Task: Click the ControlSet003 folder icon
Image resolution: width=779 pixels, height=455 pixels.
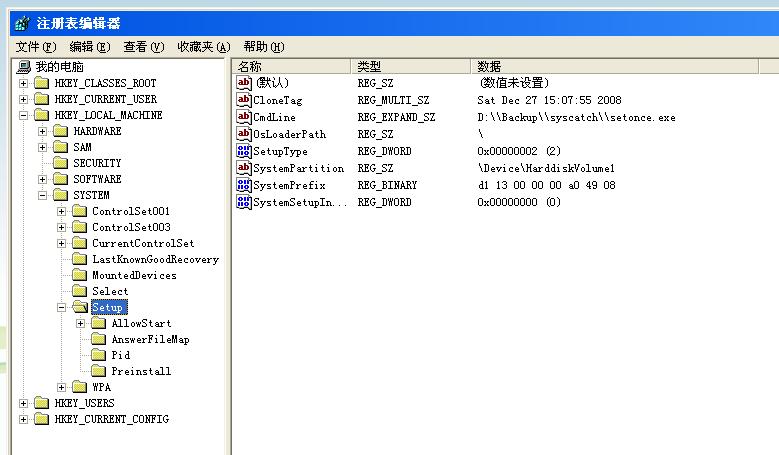Action: (79, 227)
